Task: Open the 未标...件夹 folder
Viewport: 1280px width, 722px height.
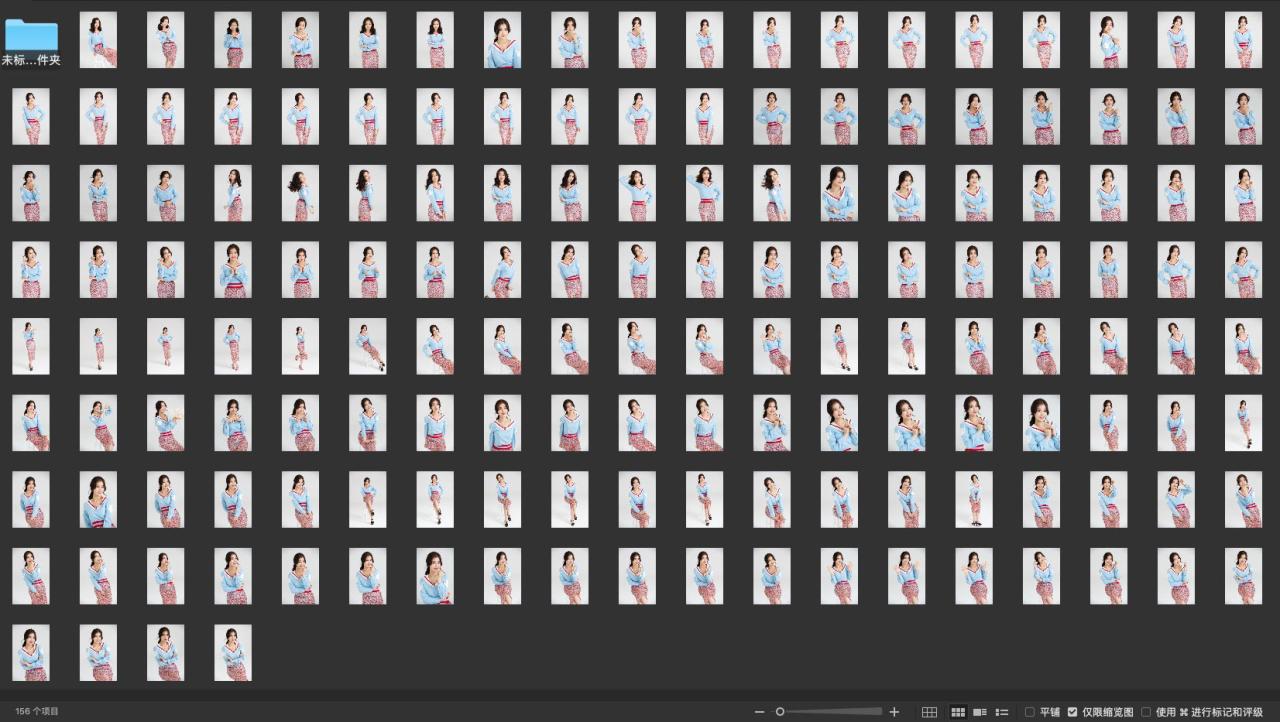Action: (x=31, y=38)
